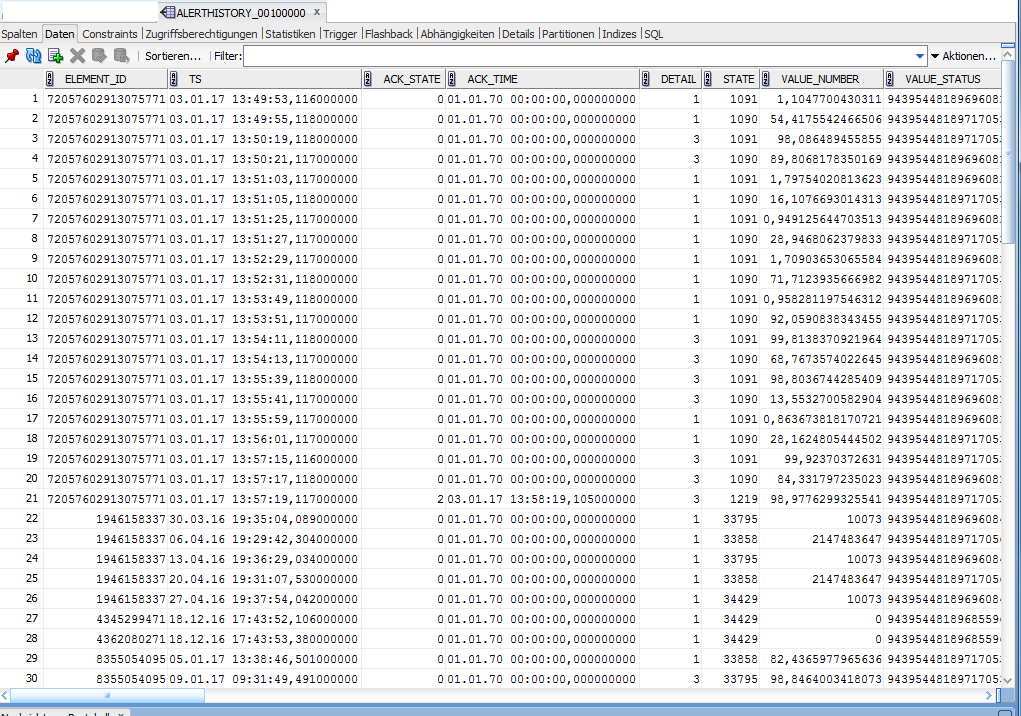Click the ELEMENT_ID column sort icon
This screenshot has width=1021, height=716.
coord(50,79)
